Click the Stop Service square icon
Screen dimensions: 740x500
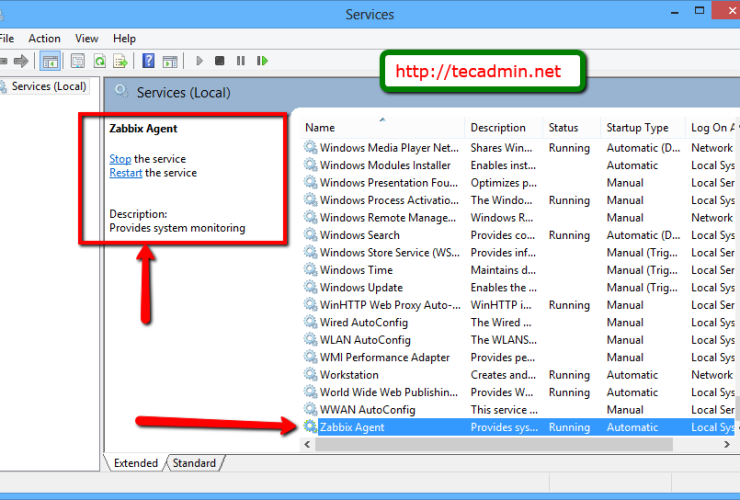tap(220, 61)
